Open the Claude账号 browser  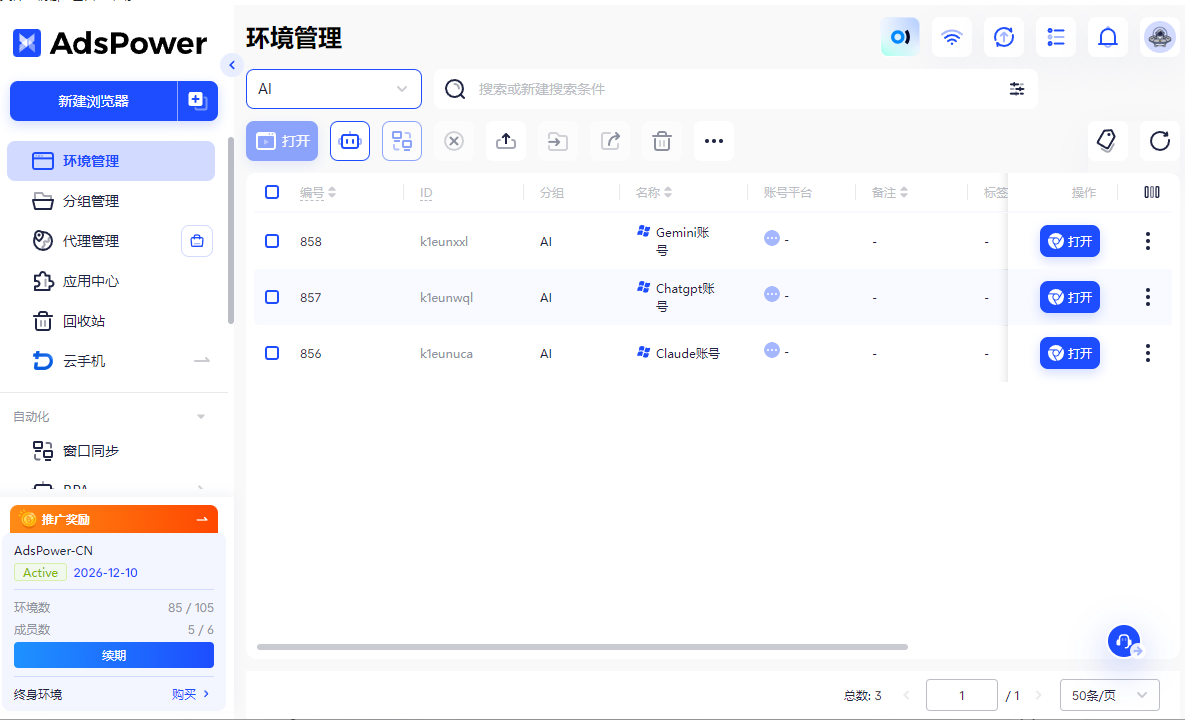[1069, 353]
